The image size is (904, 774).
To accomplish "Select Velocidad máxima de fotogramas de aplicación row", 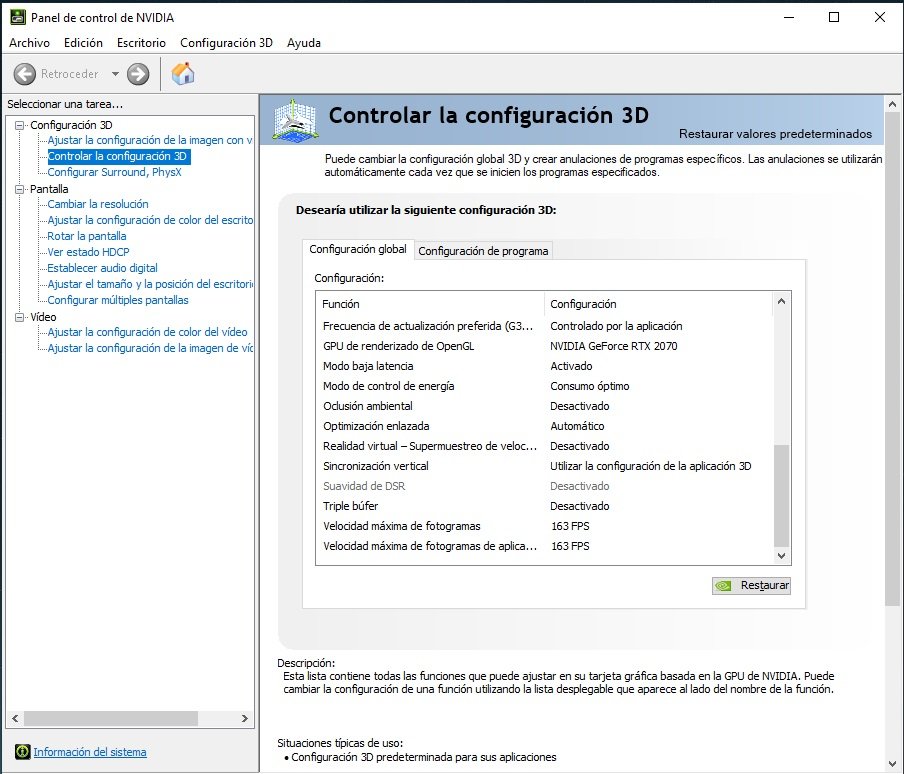I will click(544, 546).
